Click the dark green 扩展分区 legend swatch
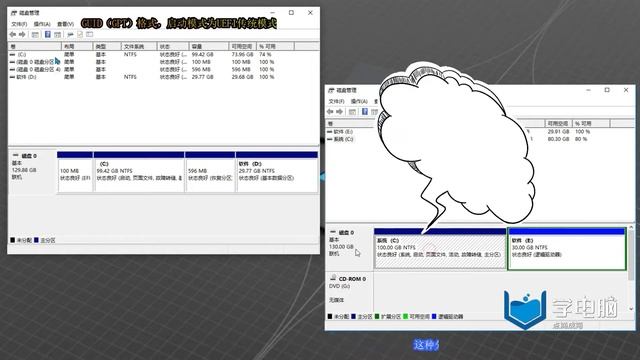 377,316
